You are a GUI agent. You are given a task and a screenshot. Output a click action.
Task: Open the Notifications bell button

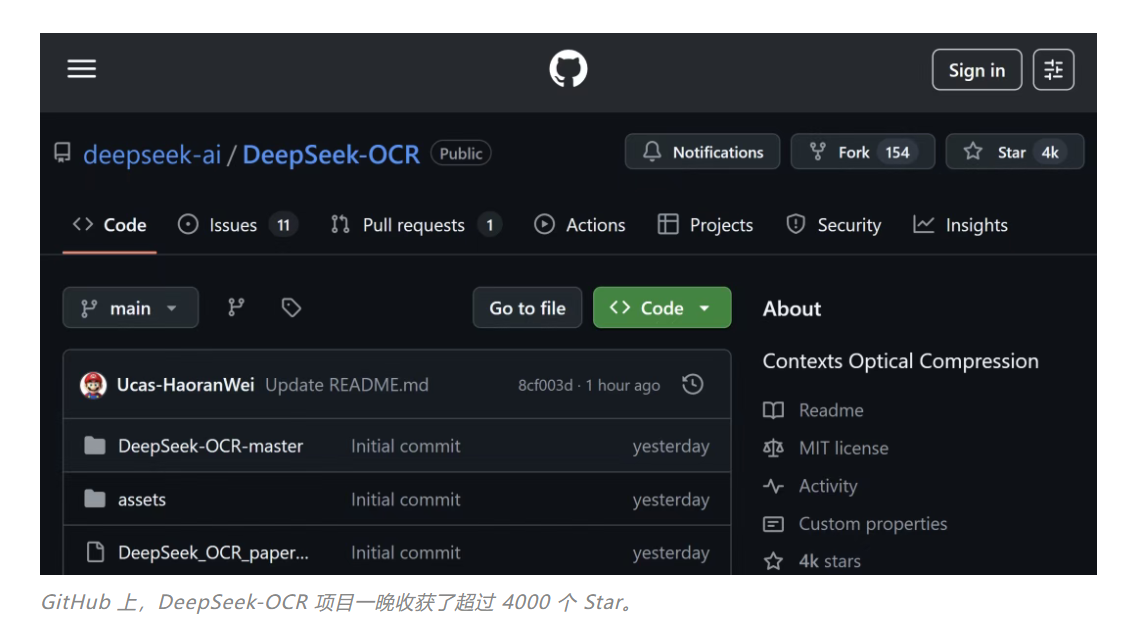702,152
